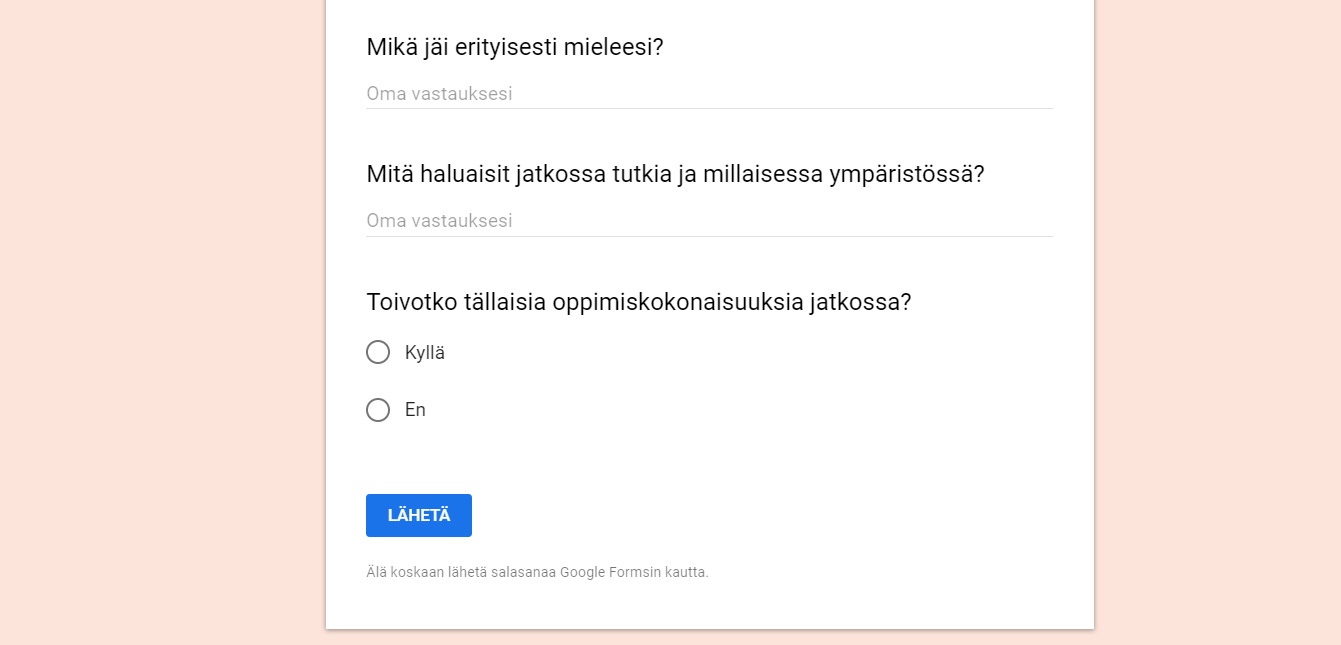The height and width of the screenshot is (645, 1341).
Task: Click blank white area right of "Kyllä" option
Action: pyautogui.click(x=750, y=353)
